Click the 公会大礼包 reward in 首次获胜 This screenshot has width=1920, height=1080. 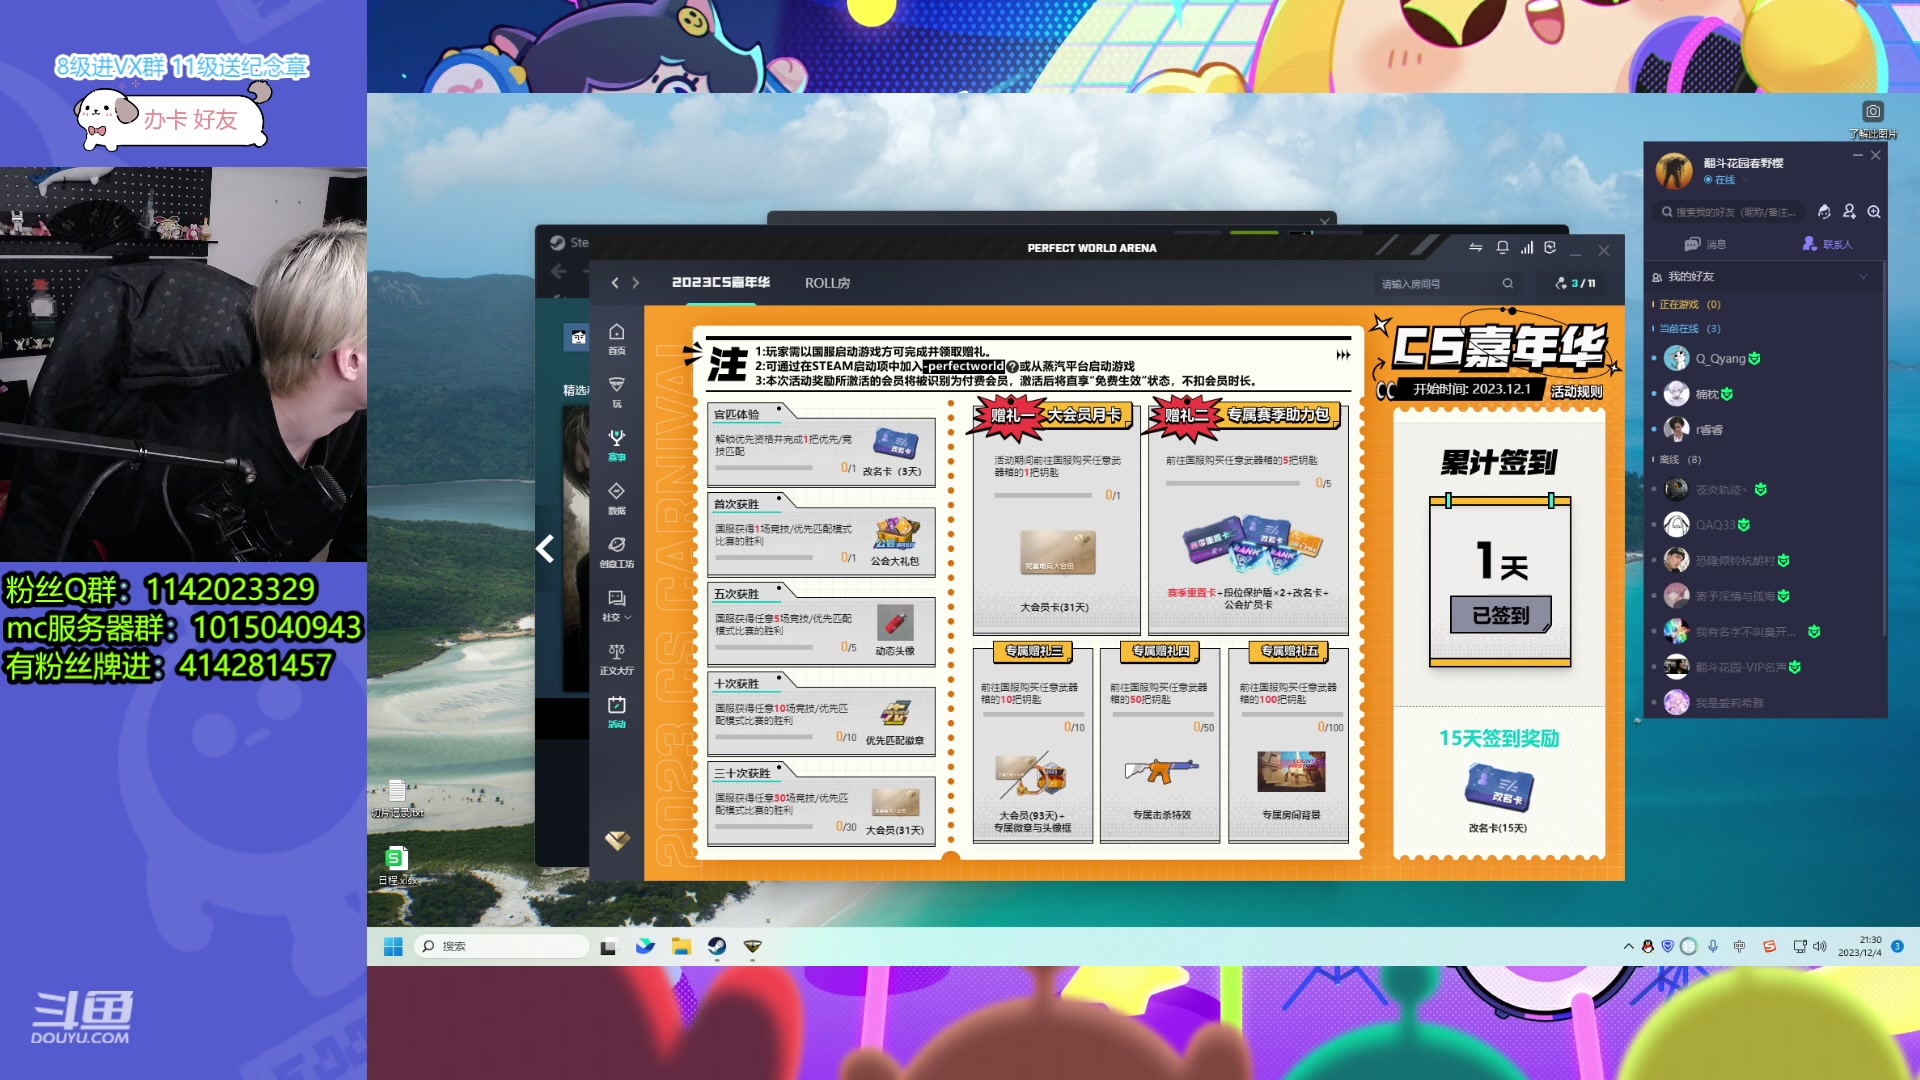pos(896,533)
